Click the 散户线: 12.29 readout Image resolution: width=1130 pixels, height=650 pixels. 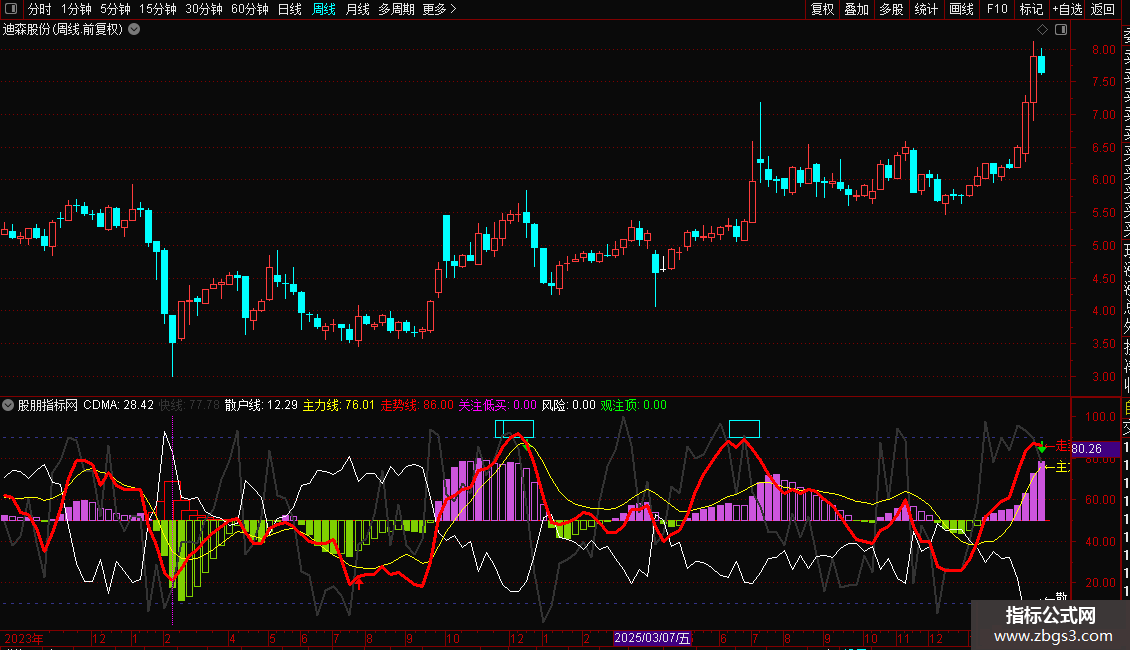pyautogui.click(x=261, y=405)
